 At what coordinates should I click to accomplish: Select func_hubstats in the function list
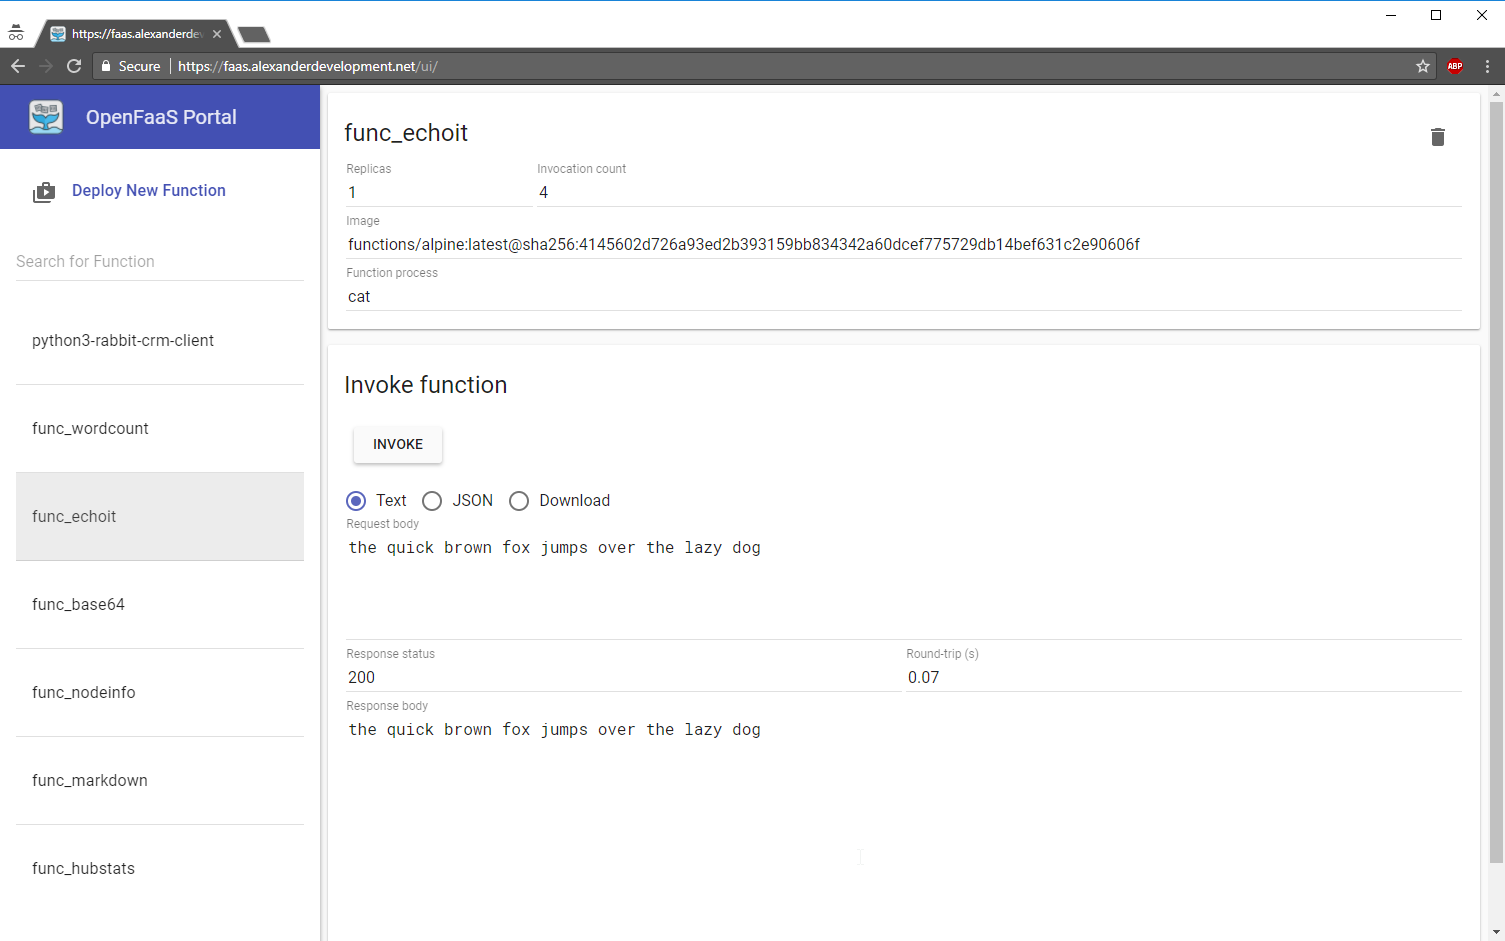click(160, 869)
